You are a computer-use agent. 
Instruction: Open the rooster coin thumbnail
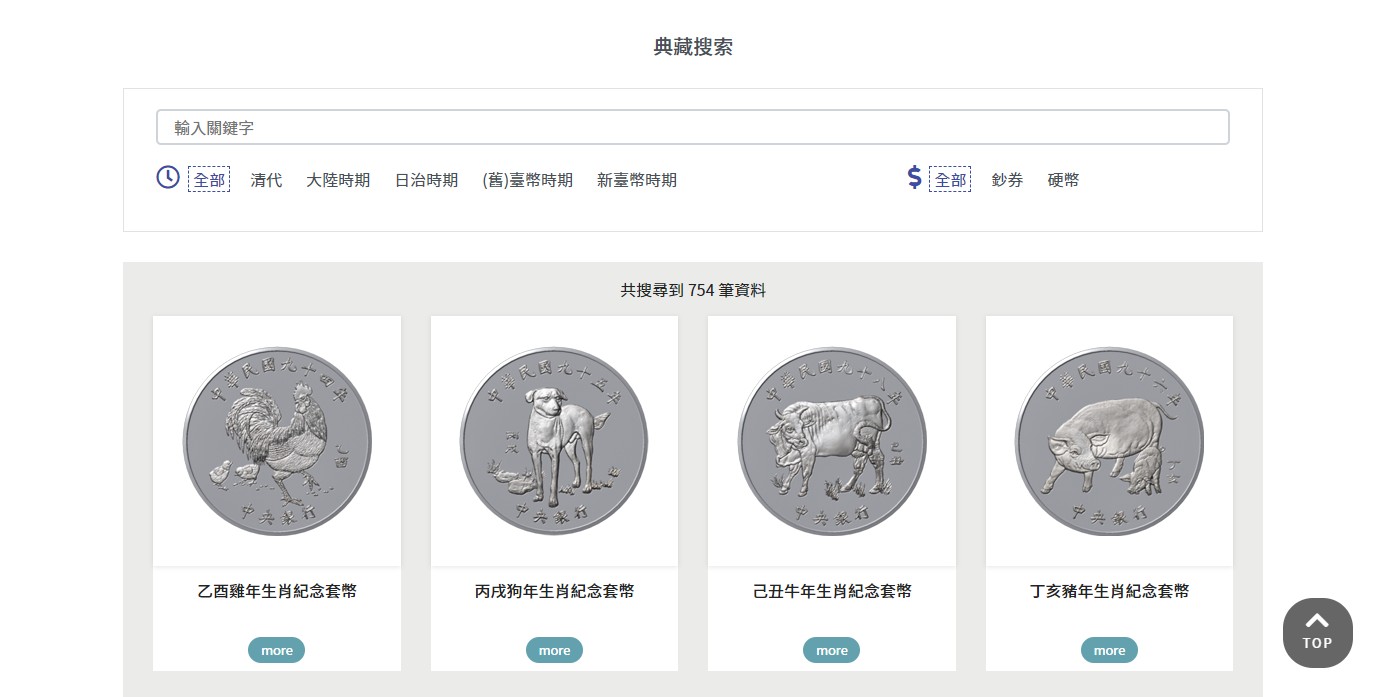(x=277, y=441)
